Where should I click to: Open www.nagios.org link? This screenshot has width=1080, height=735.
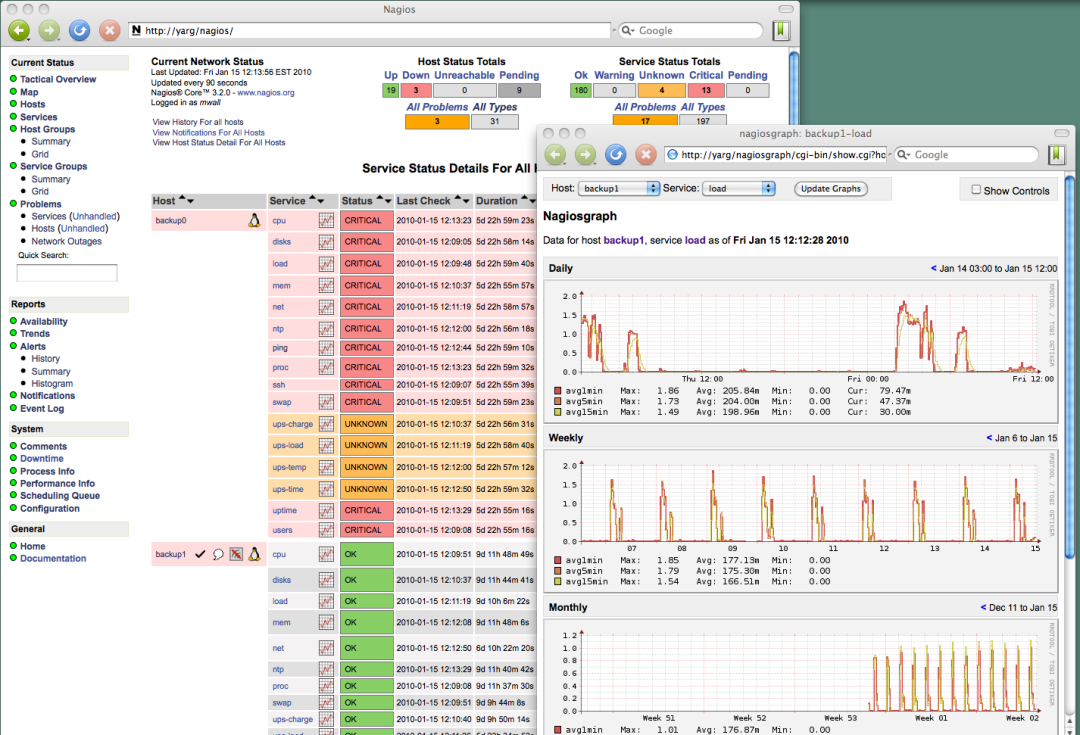click(x=266, y=92)
